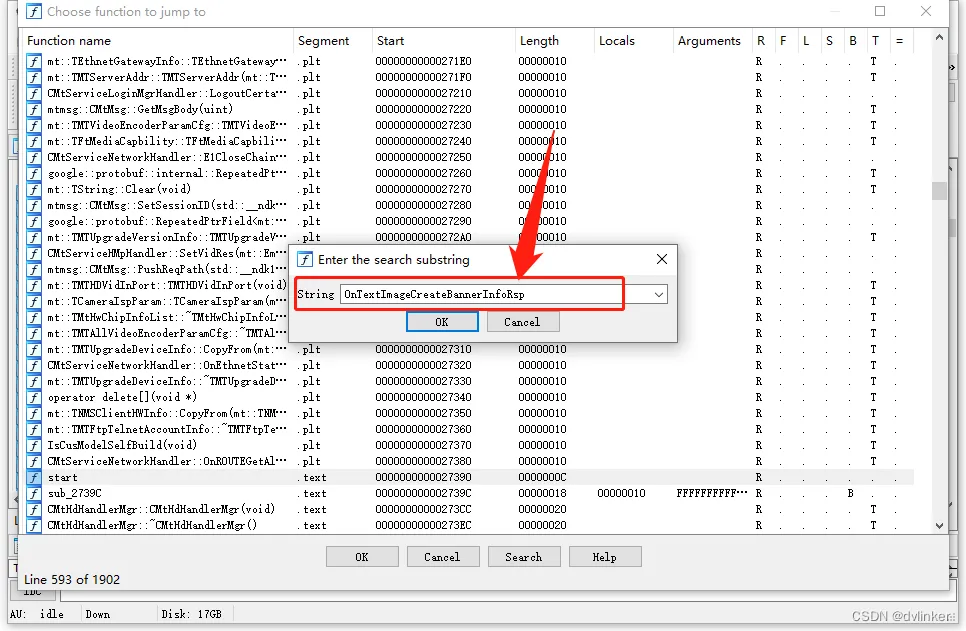Select IsCusModelSelfBuild(void) function name
The image size is (966, 631).
coord(122,445)
